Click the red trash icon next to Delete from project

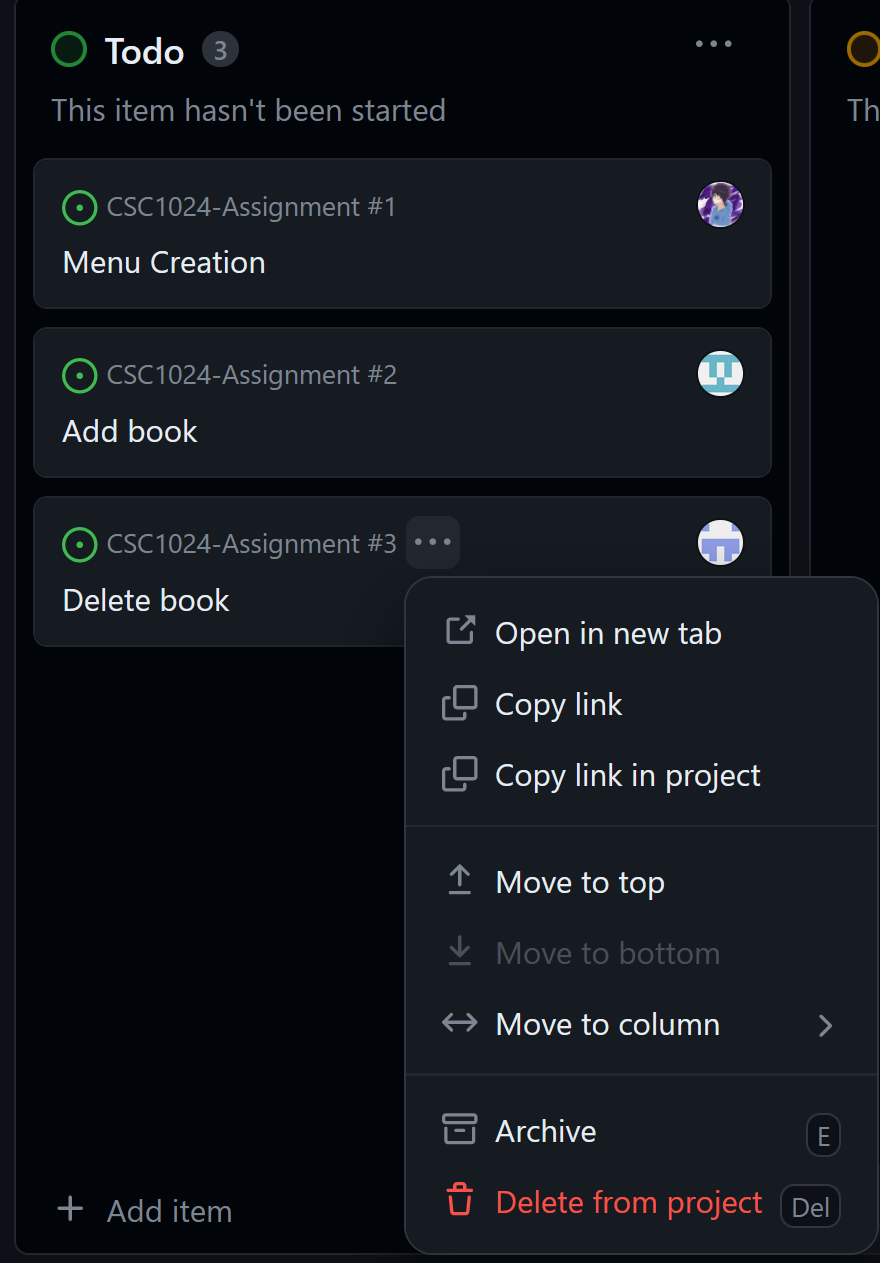[x=459, y=1201]
